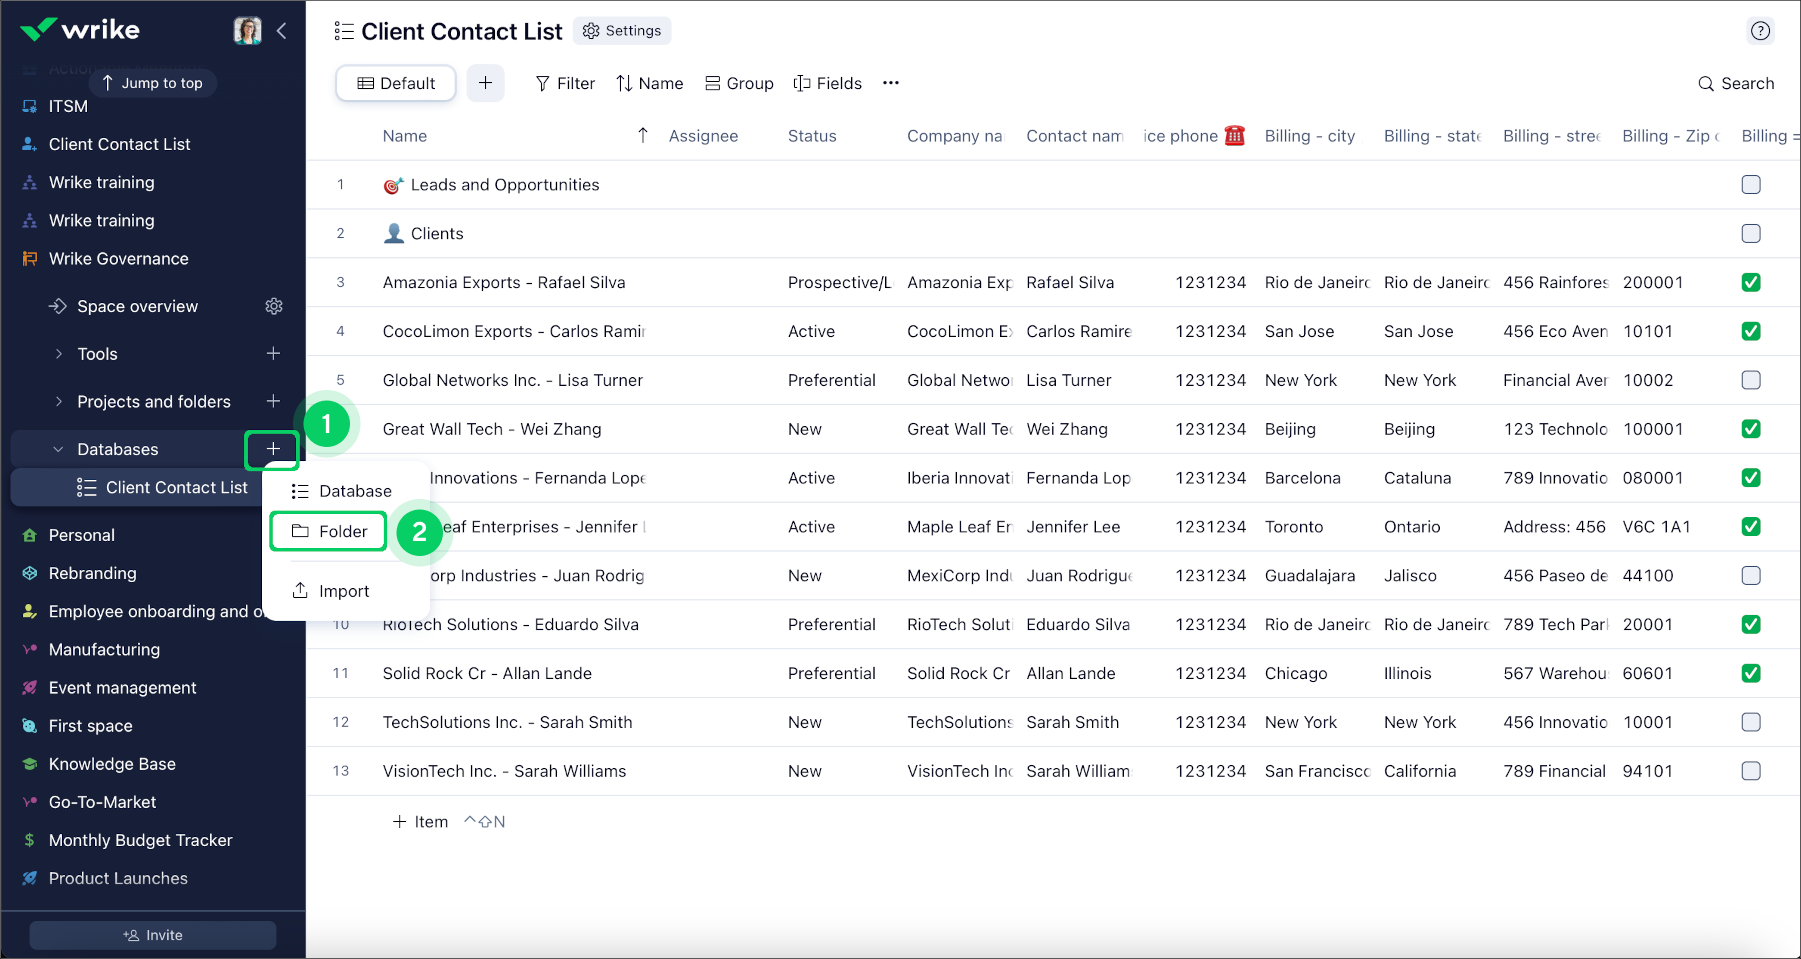Viewport: 1801px width, 959px height.
Task: Uncheck the Billing checkbox for CocoLimon Exports
Action: tap(1751, 331)
